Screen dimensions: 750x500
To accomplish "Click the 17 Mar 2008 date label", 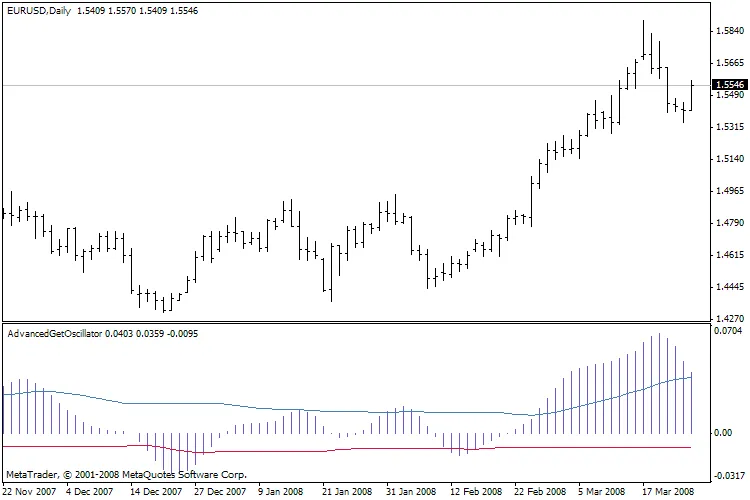I will pyautogui.click(x=668, y=492).
